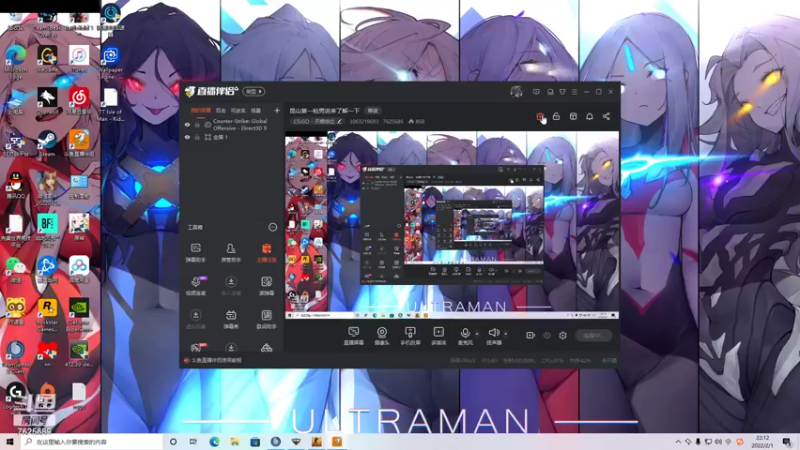Collapse the 工具箱 toolbox panel
The image size is (800, 450).
click(272, 227)
